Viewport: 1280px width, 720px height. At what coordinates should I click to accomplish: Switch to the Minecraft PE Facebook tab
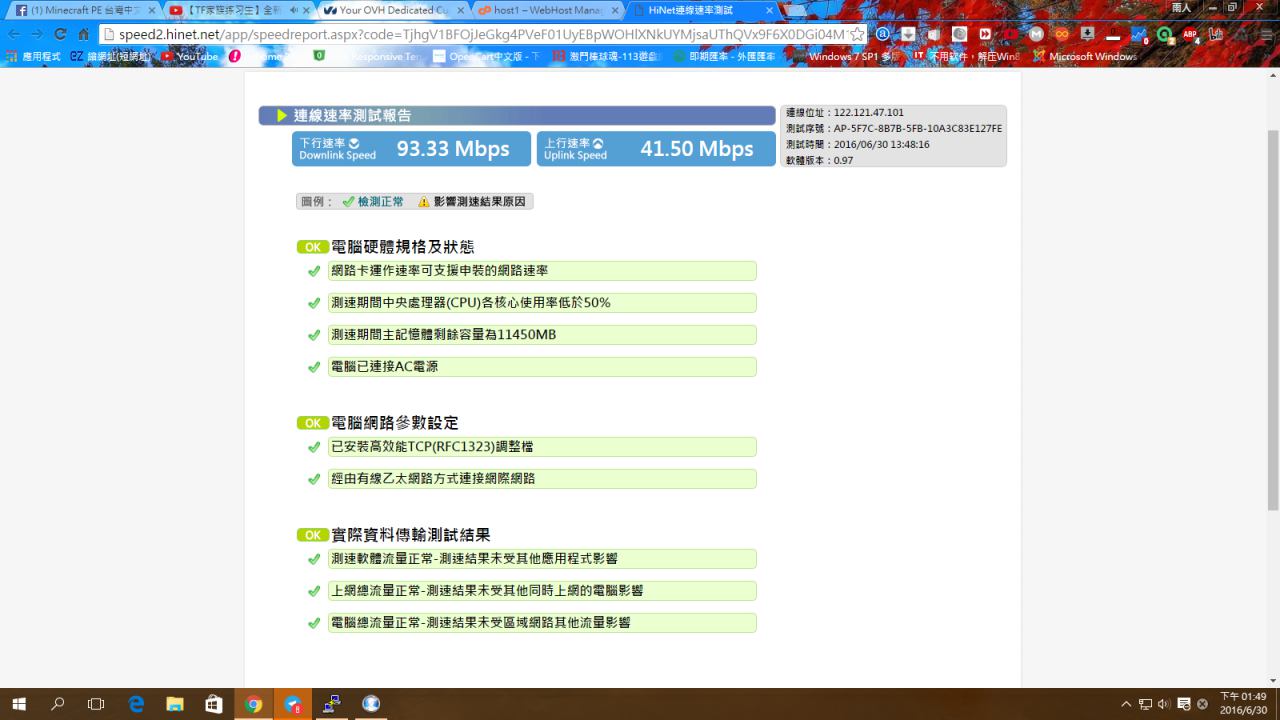82,10
